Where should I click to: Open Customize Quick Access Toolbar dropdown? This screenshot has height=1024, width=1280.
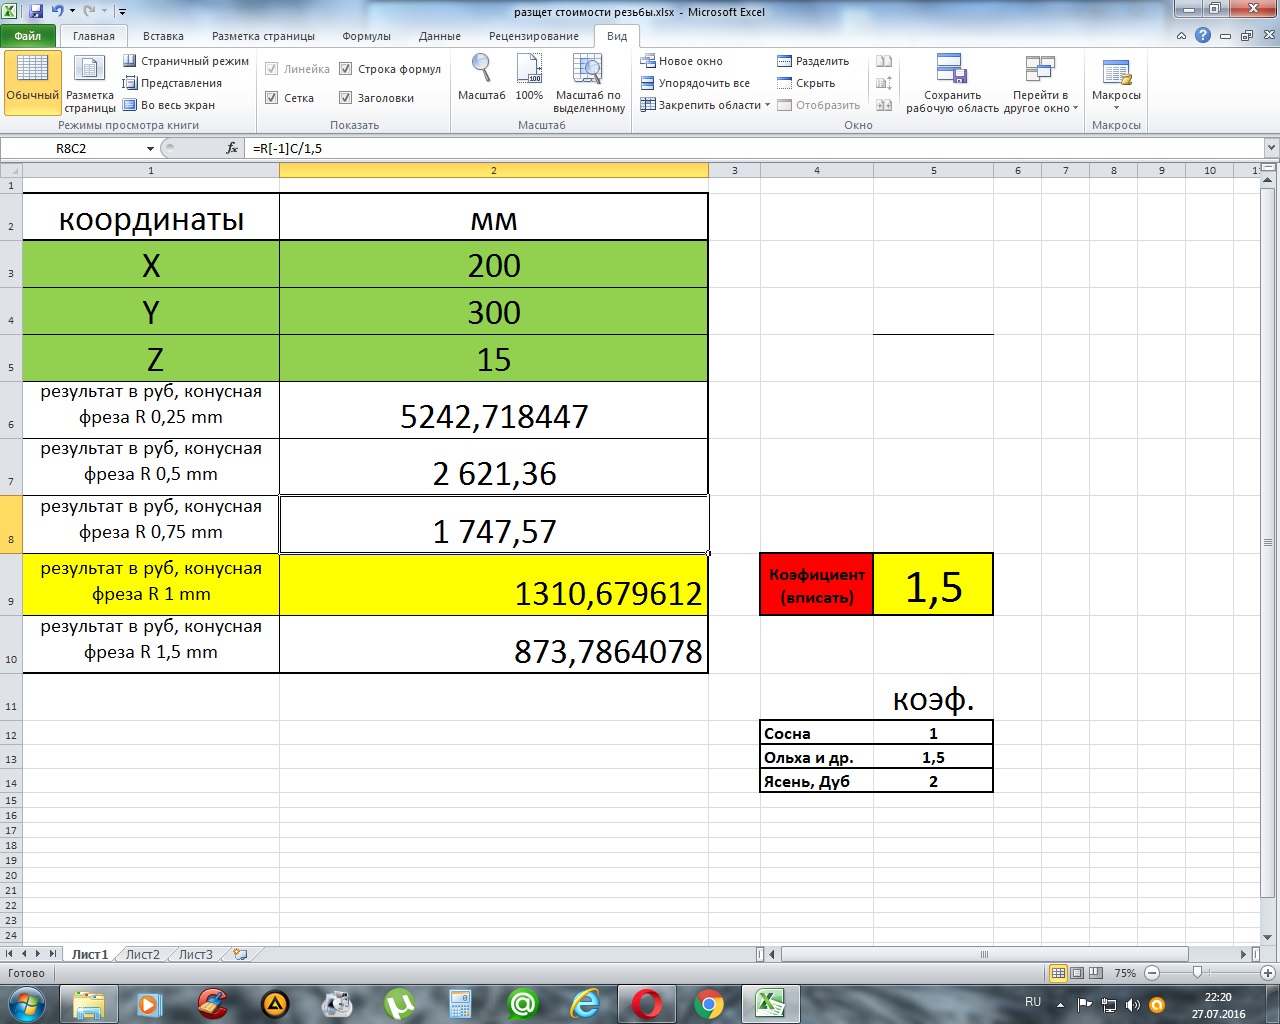(122, 12)
